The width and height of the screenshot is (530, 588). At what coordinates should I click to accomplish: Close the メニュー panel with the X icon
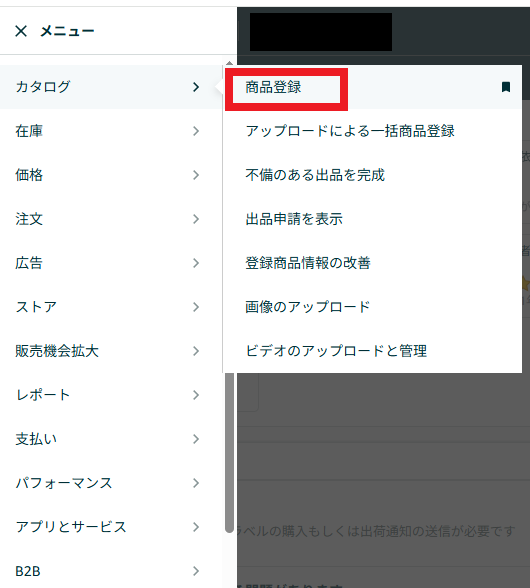tap(21, 31)
